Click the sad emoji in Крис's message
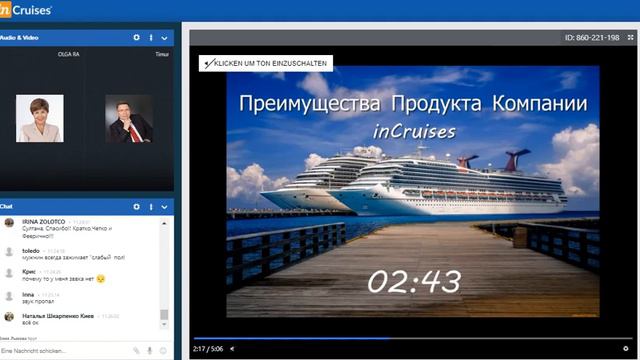640x360 pixels. click(101, 279)
